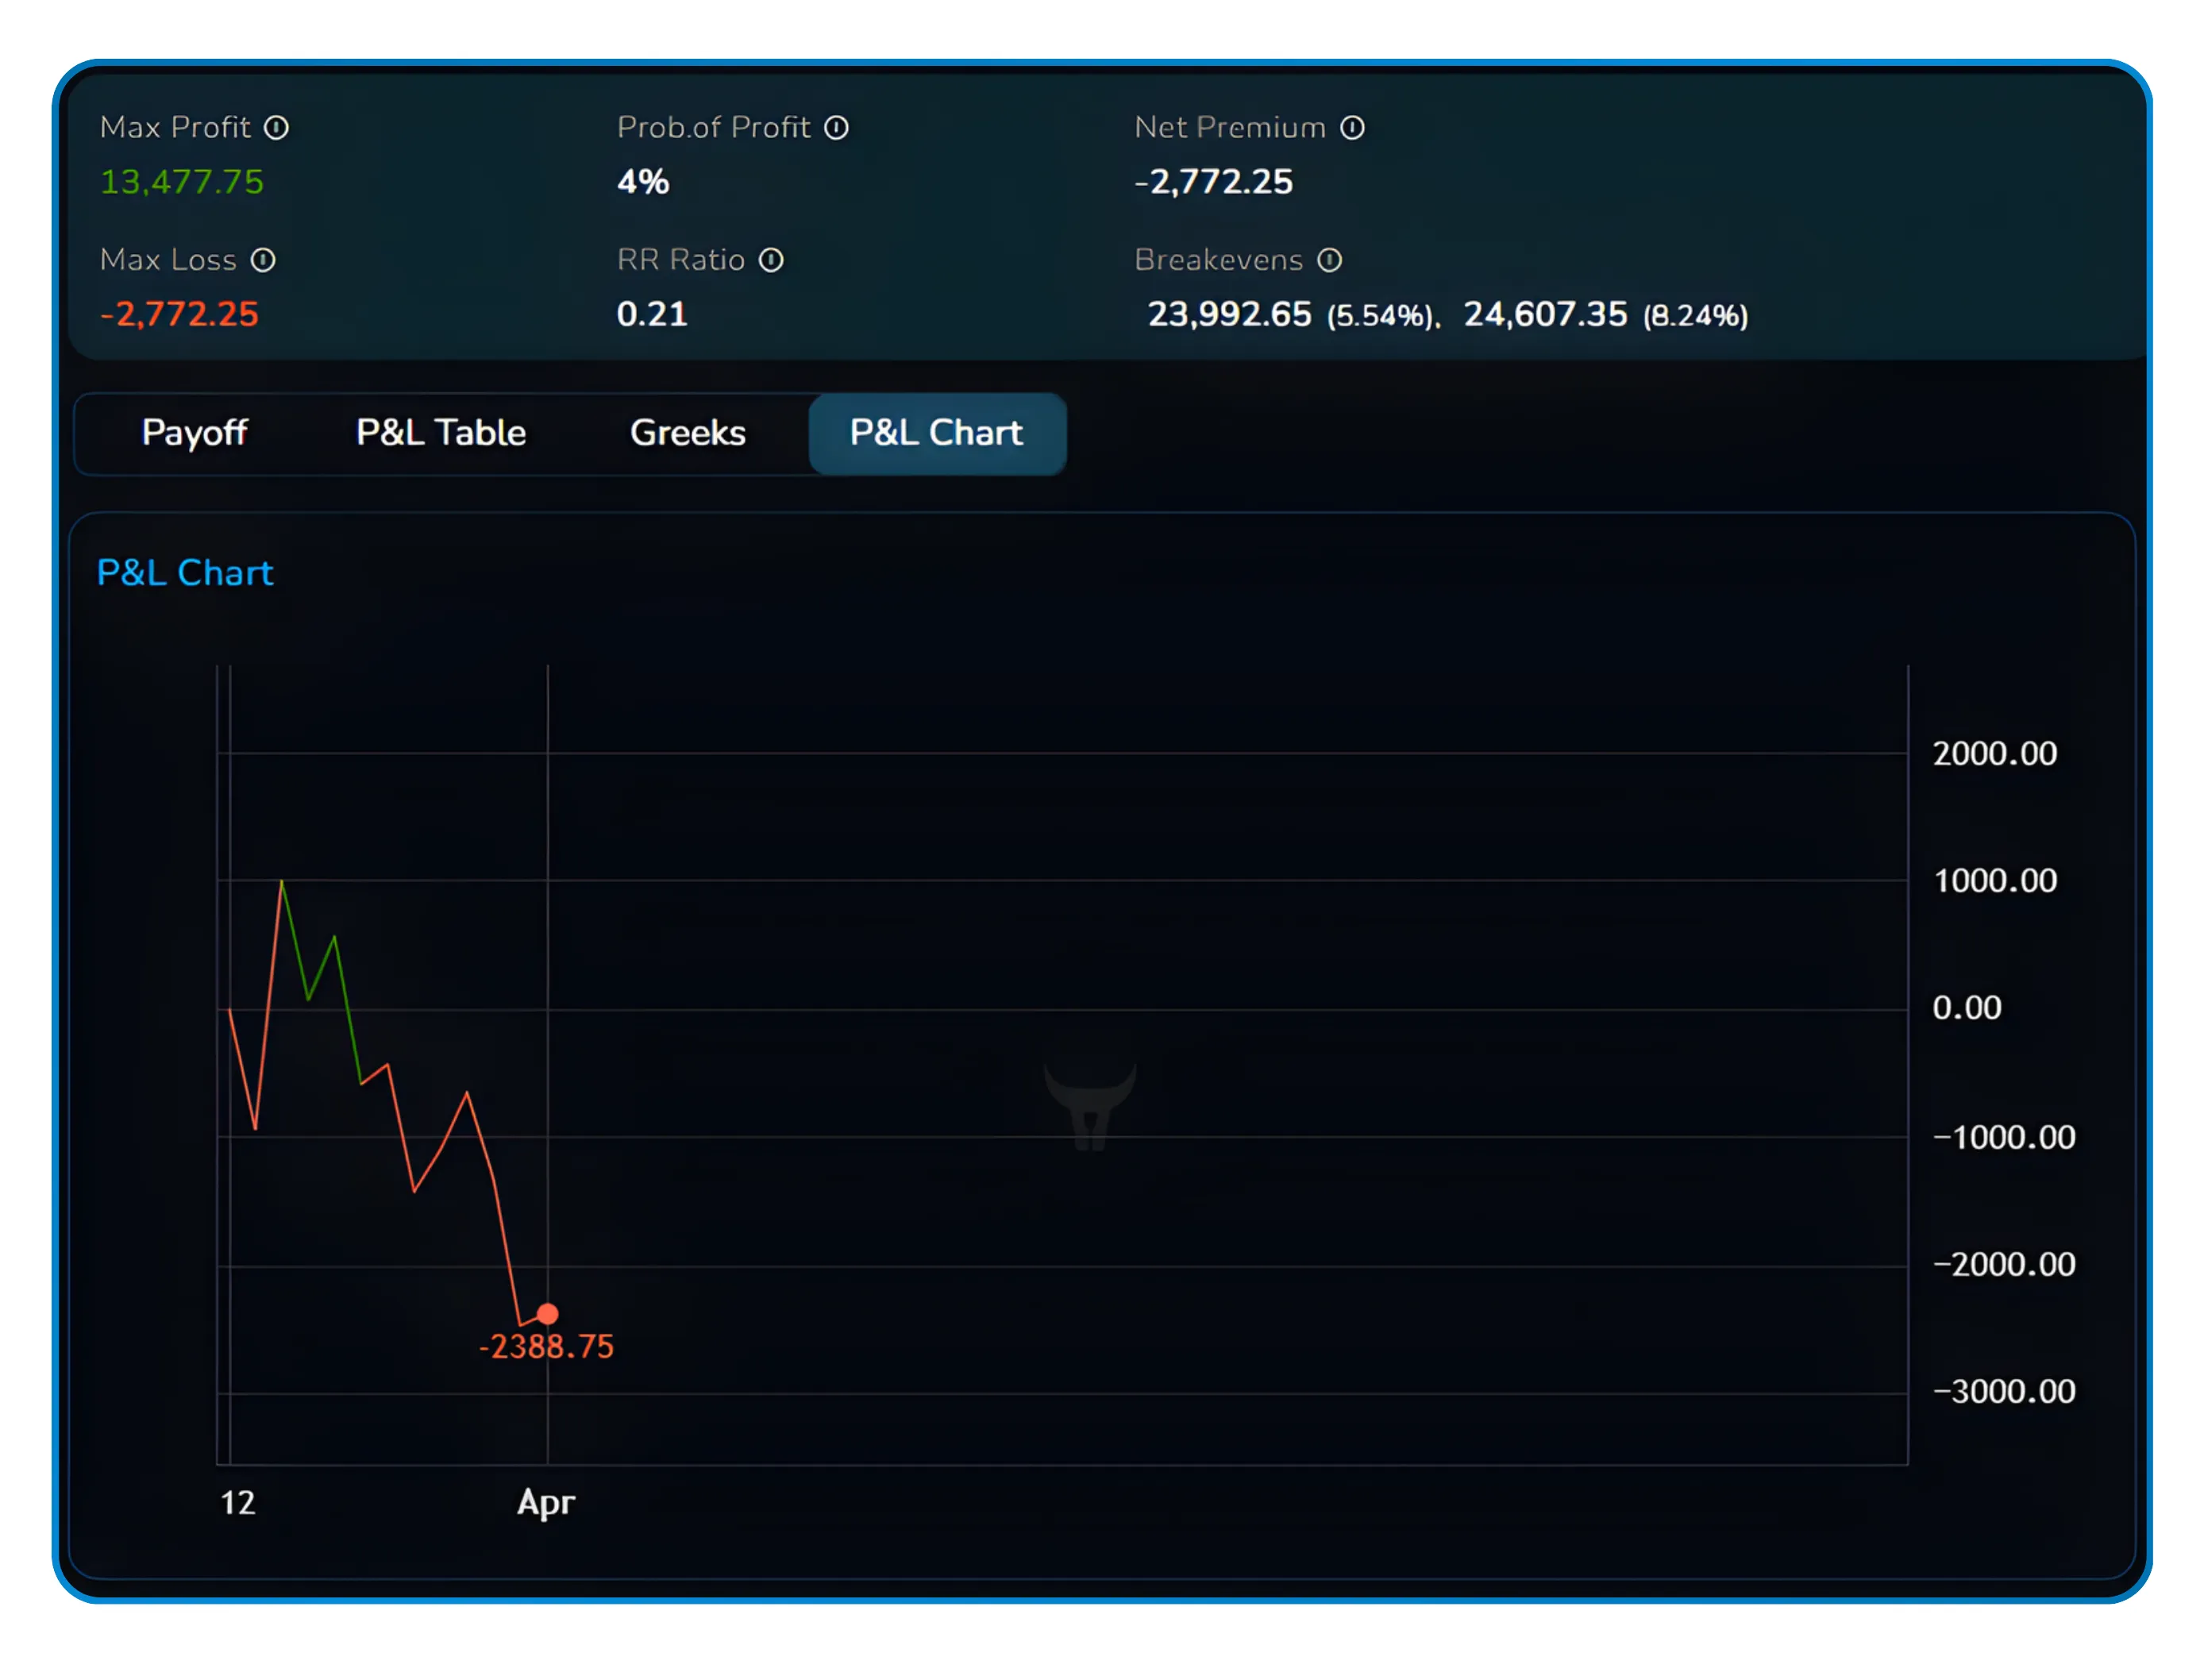Click the Breakevens info icon
Viewport: 2204px width, 1680px height.
click(x=1329, y=260)
